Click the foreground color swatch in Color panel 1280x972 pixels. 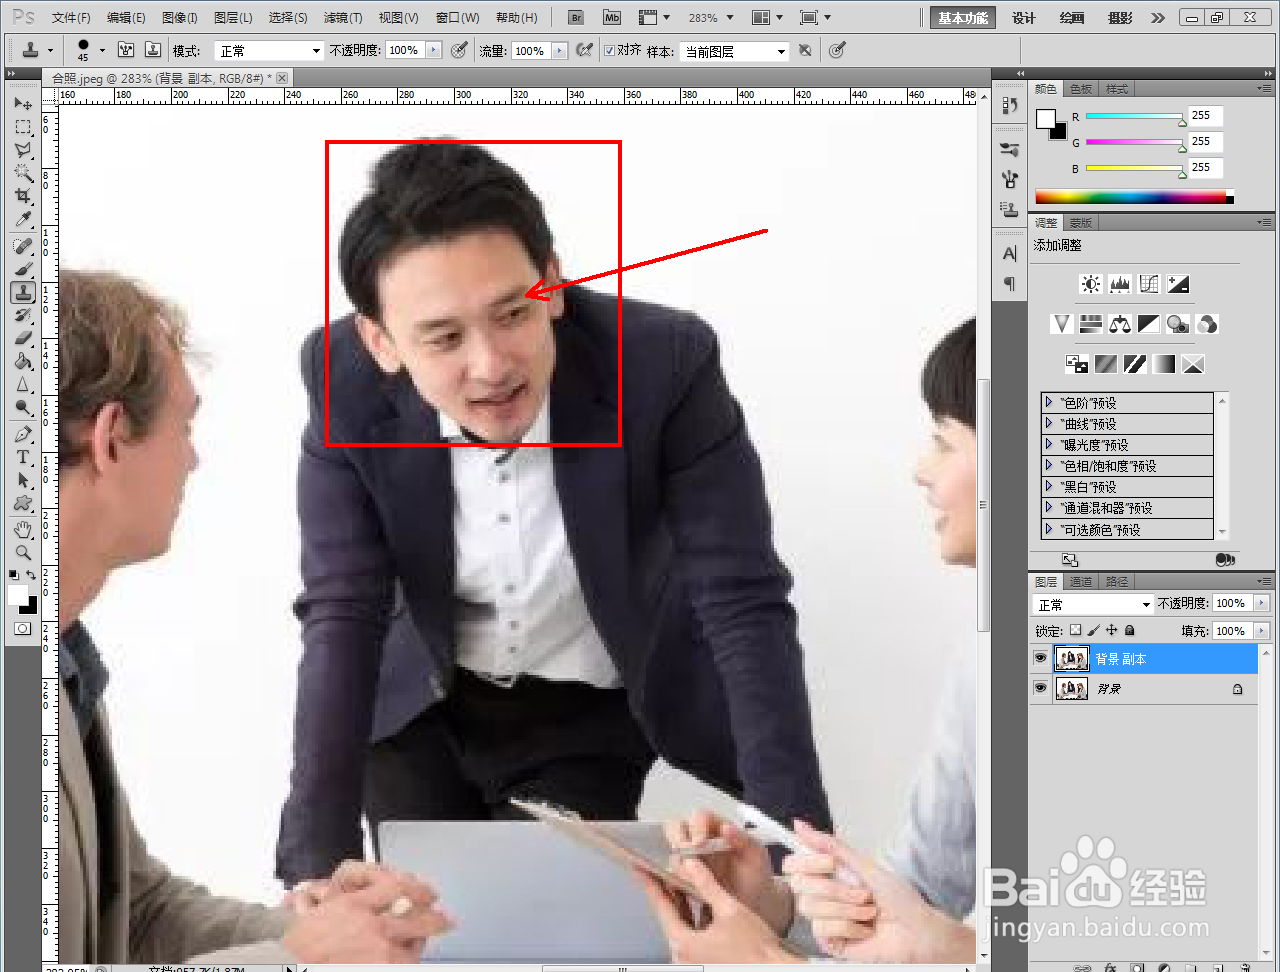(x=1045, y=119)
